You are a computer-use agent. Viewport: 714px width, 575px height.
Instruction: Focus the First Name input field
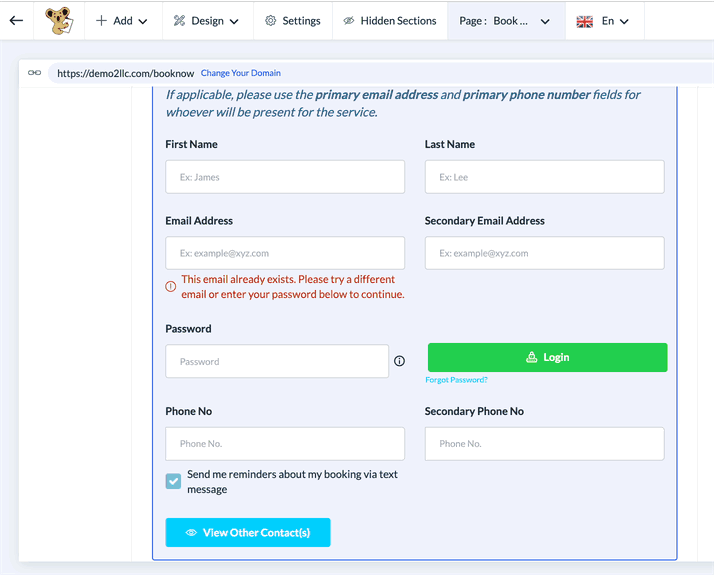click(285, 177)
